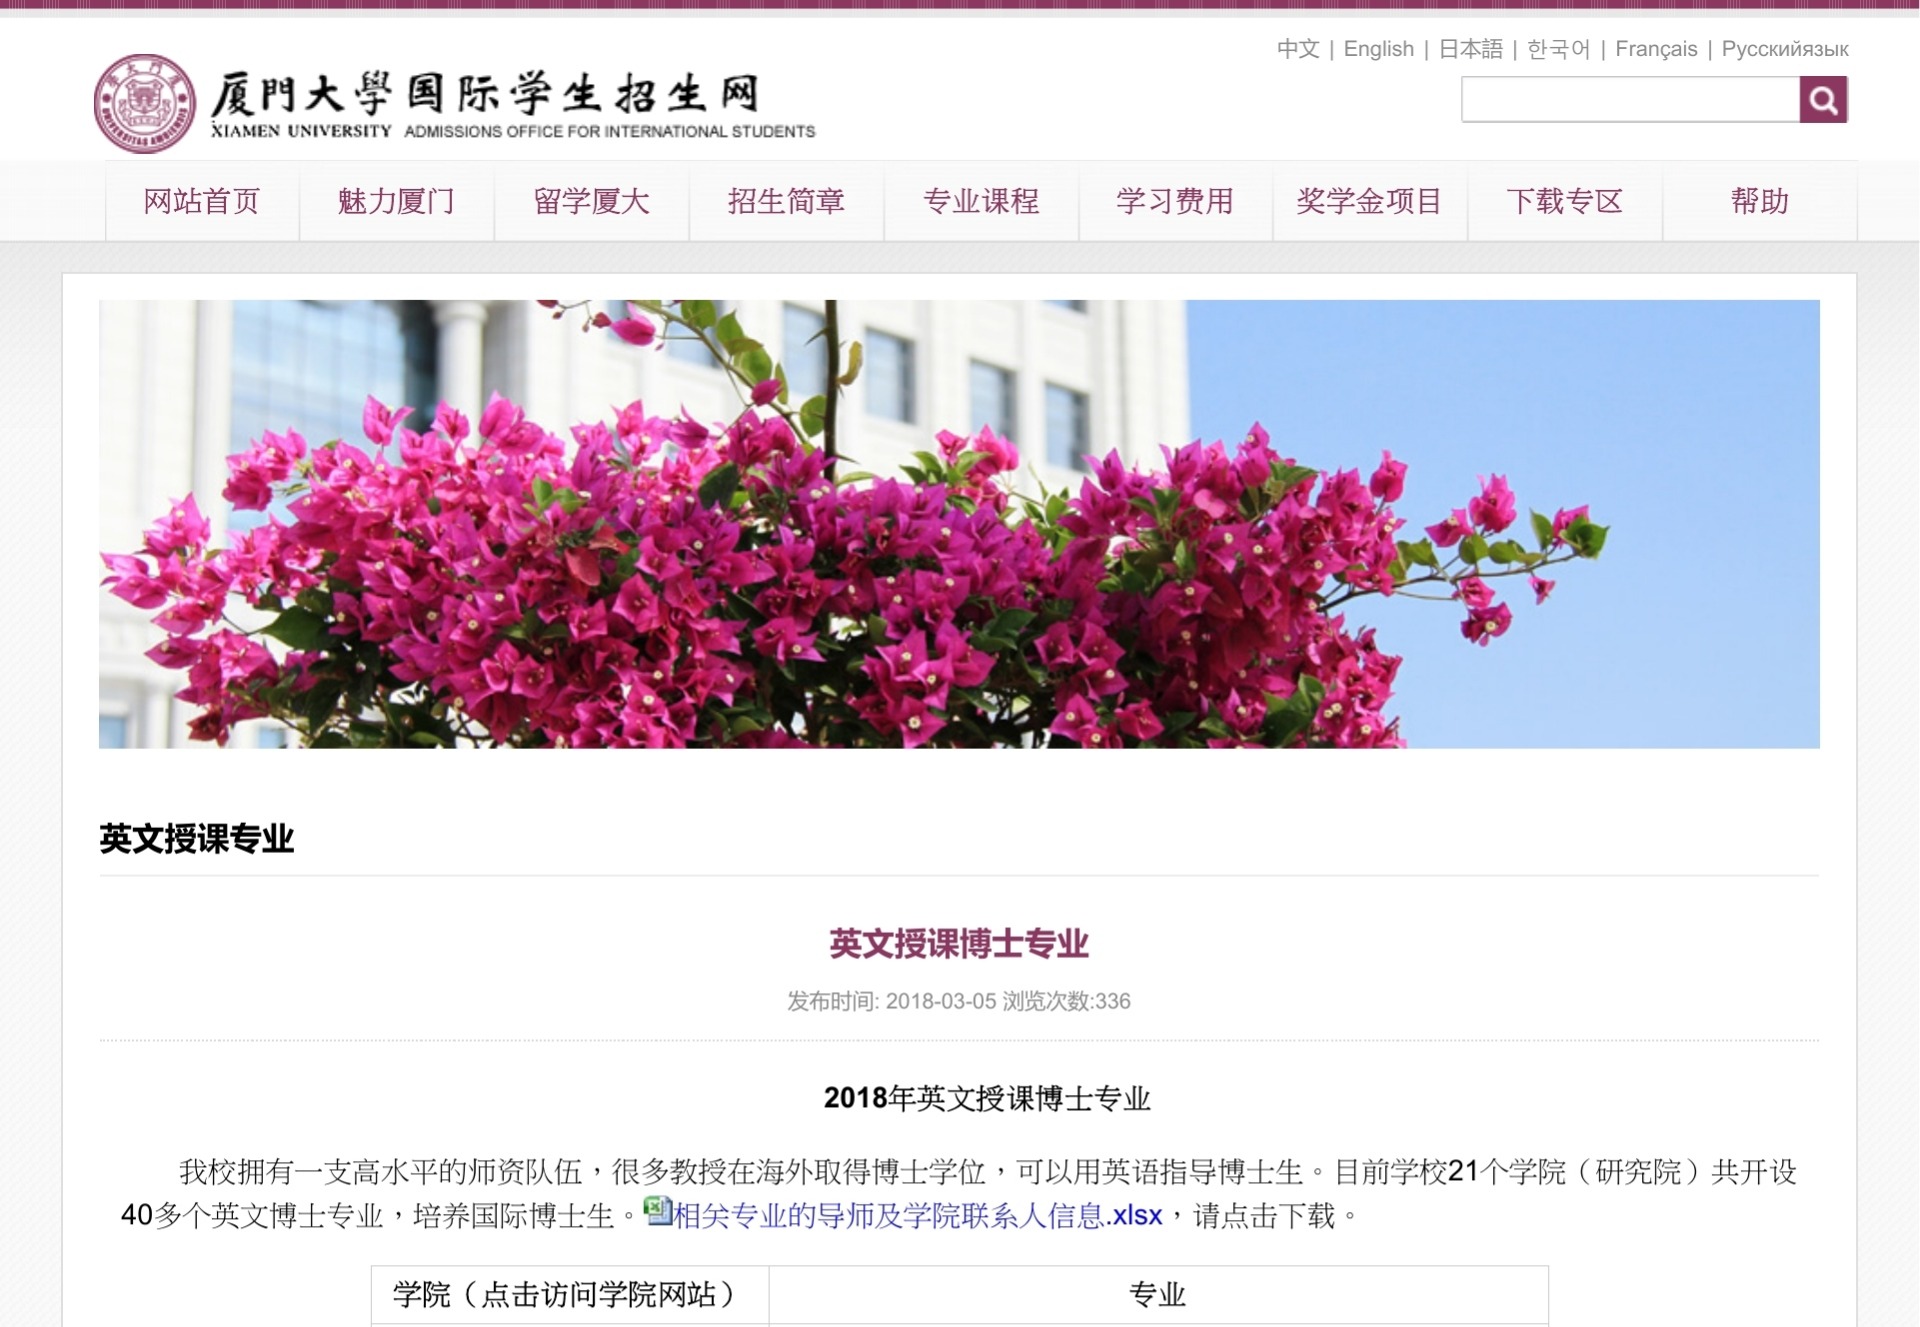Click the Excel file icon before the xlsx link
The image size is (1920, 1327).
coord(657,1211)
